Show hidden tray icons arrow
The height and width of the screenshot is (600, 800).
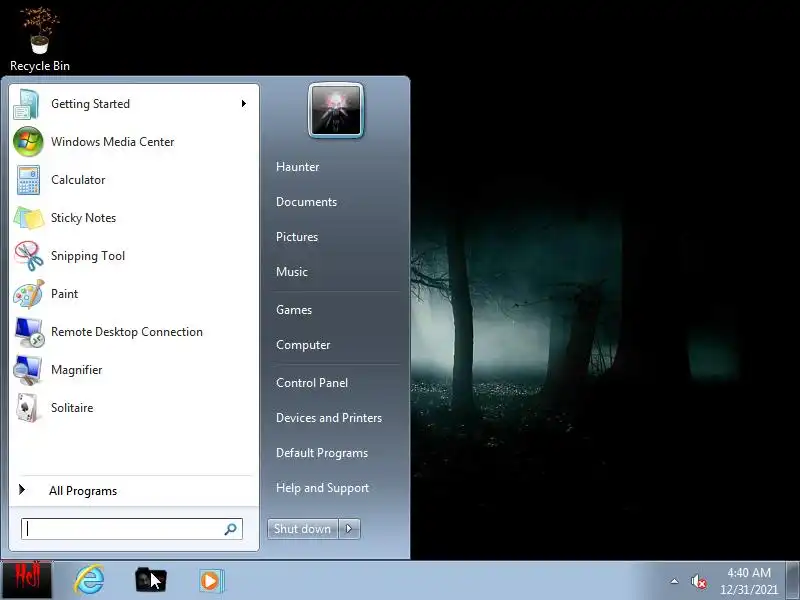pos(674,581)
